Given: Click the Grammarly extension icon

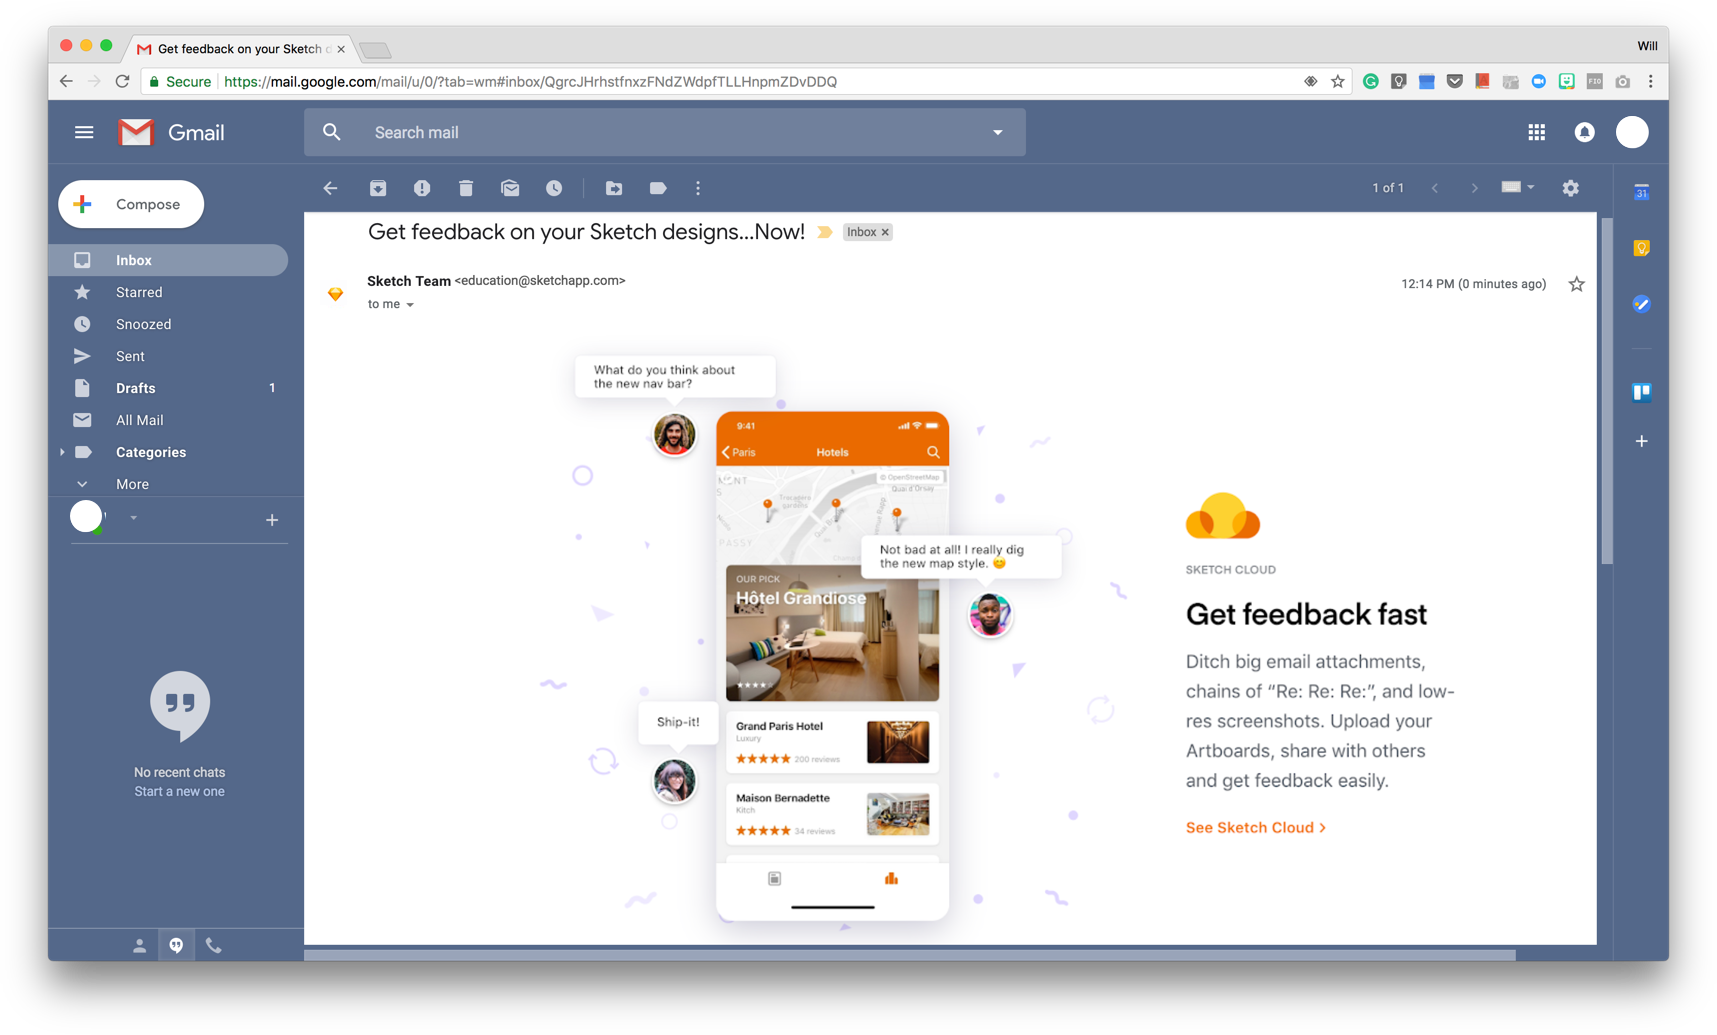Looking at the screenshot, I should point(1371,82).
